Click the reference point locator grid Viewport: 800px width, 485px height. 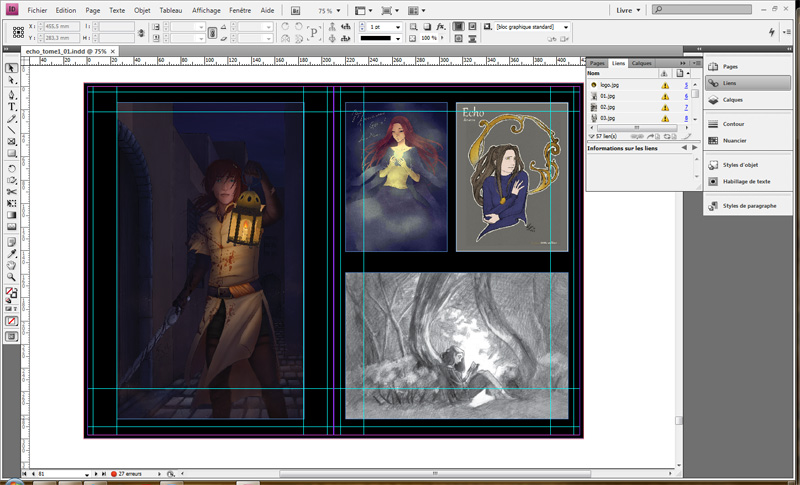coord(18,32)
